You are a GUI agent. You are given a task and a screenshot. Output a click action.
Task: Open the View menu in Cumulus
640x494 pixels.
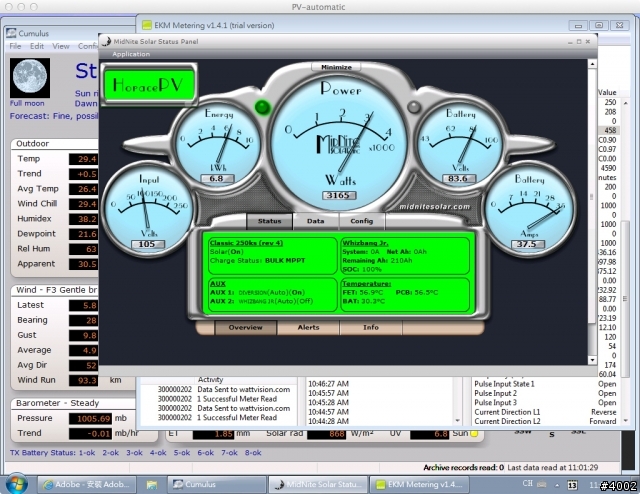pyautogui.click(x=60, y=46)
